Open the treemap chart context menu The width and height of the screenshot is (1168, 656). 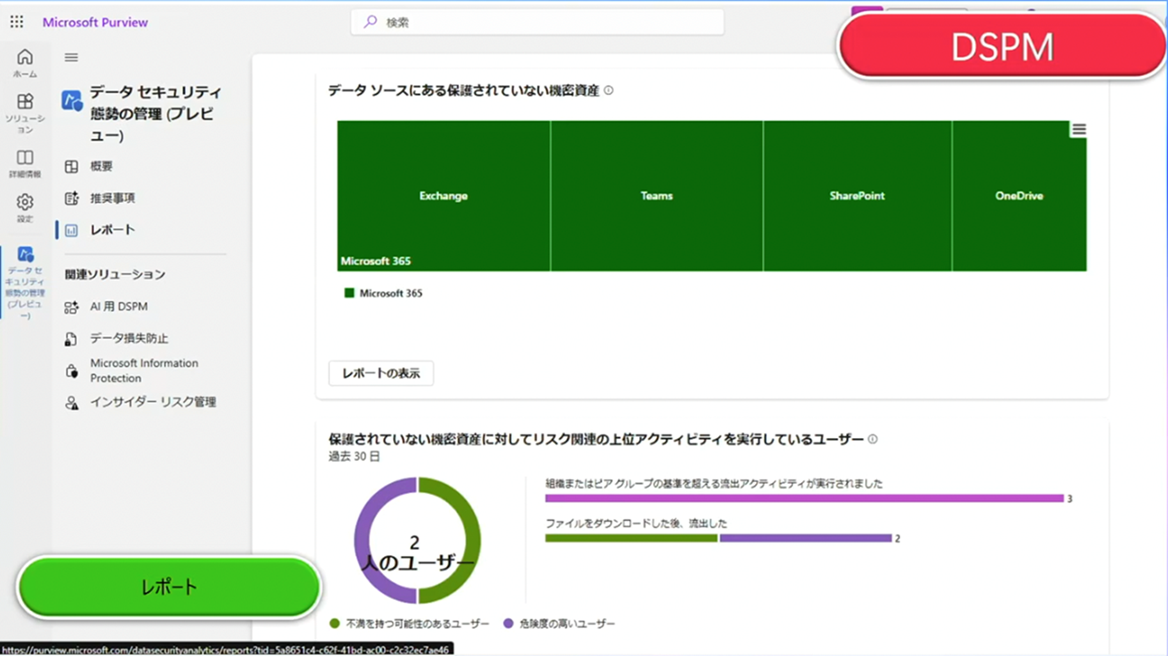tap(1078, 130)
